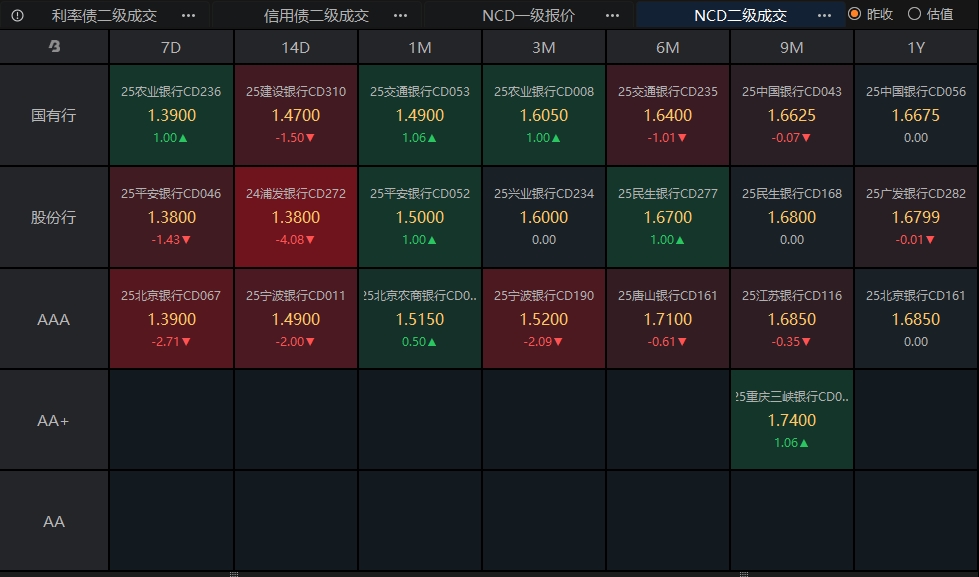Image resolution: width=979 pixels, height=577 pixels.
Task: Open more options for NCD二级成交 tab
Action: pos(824,16)
